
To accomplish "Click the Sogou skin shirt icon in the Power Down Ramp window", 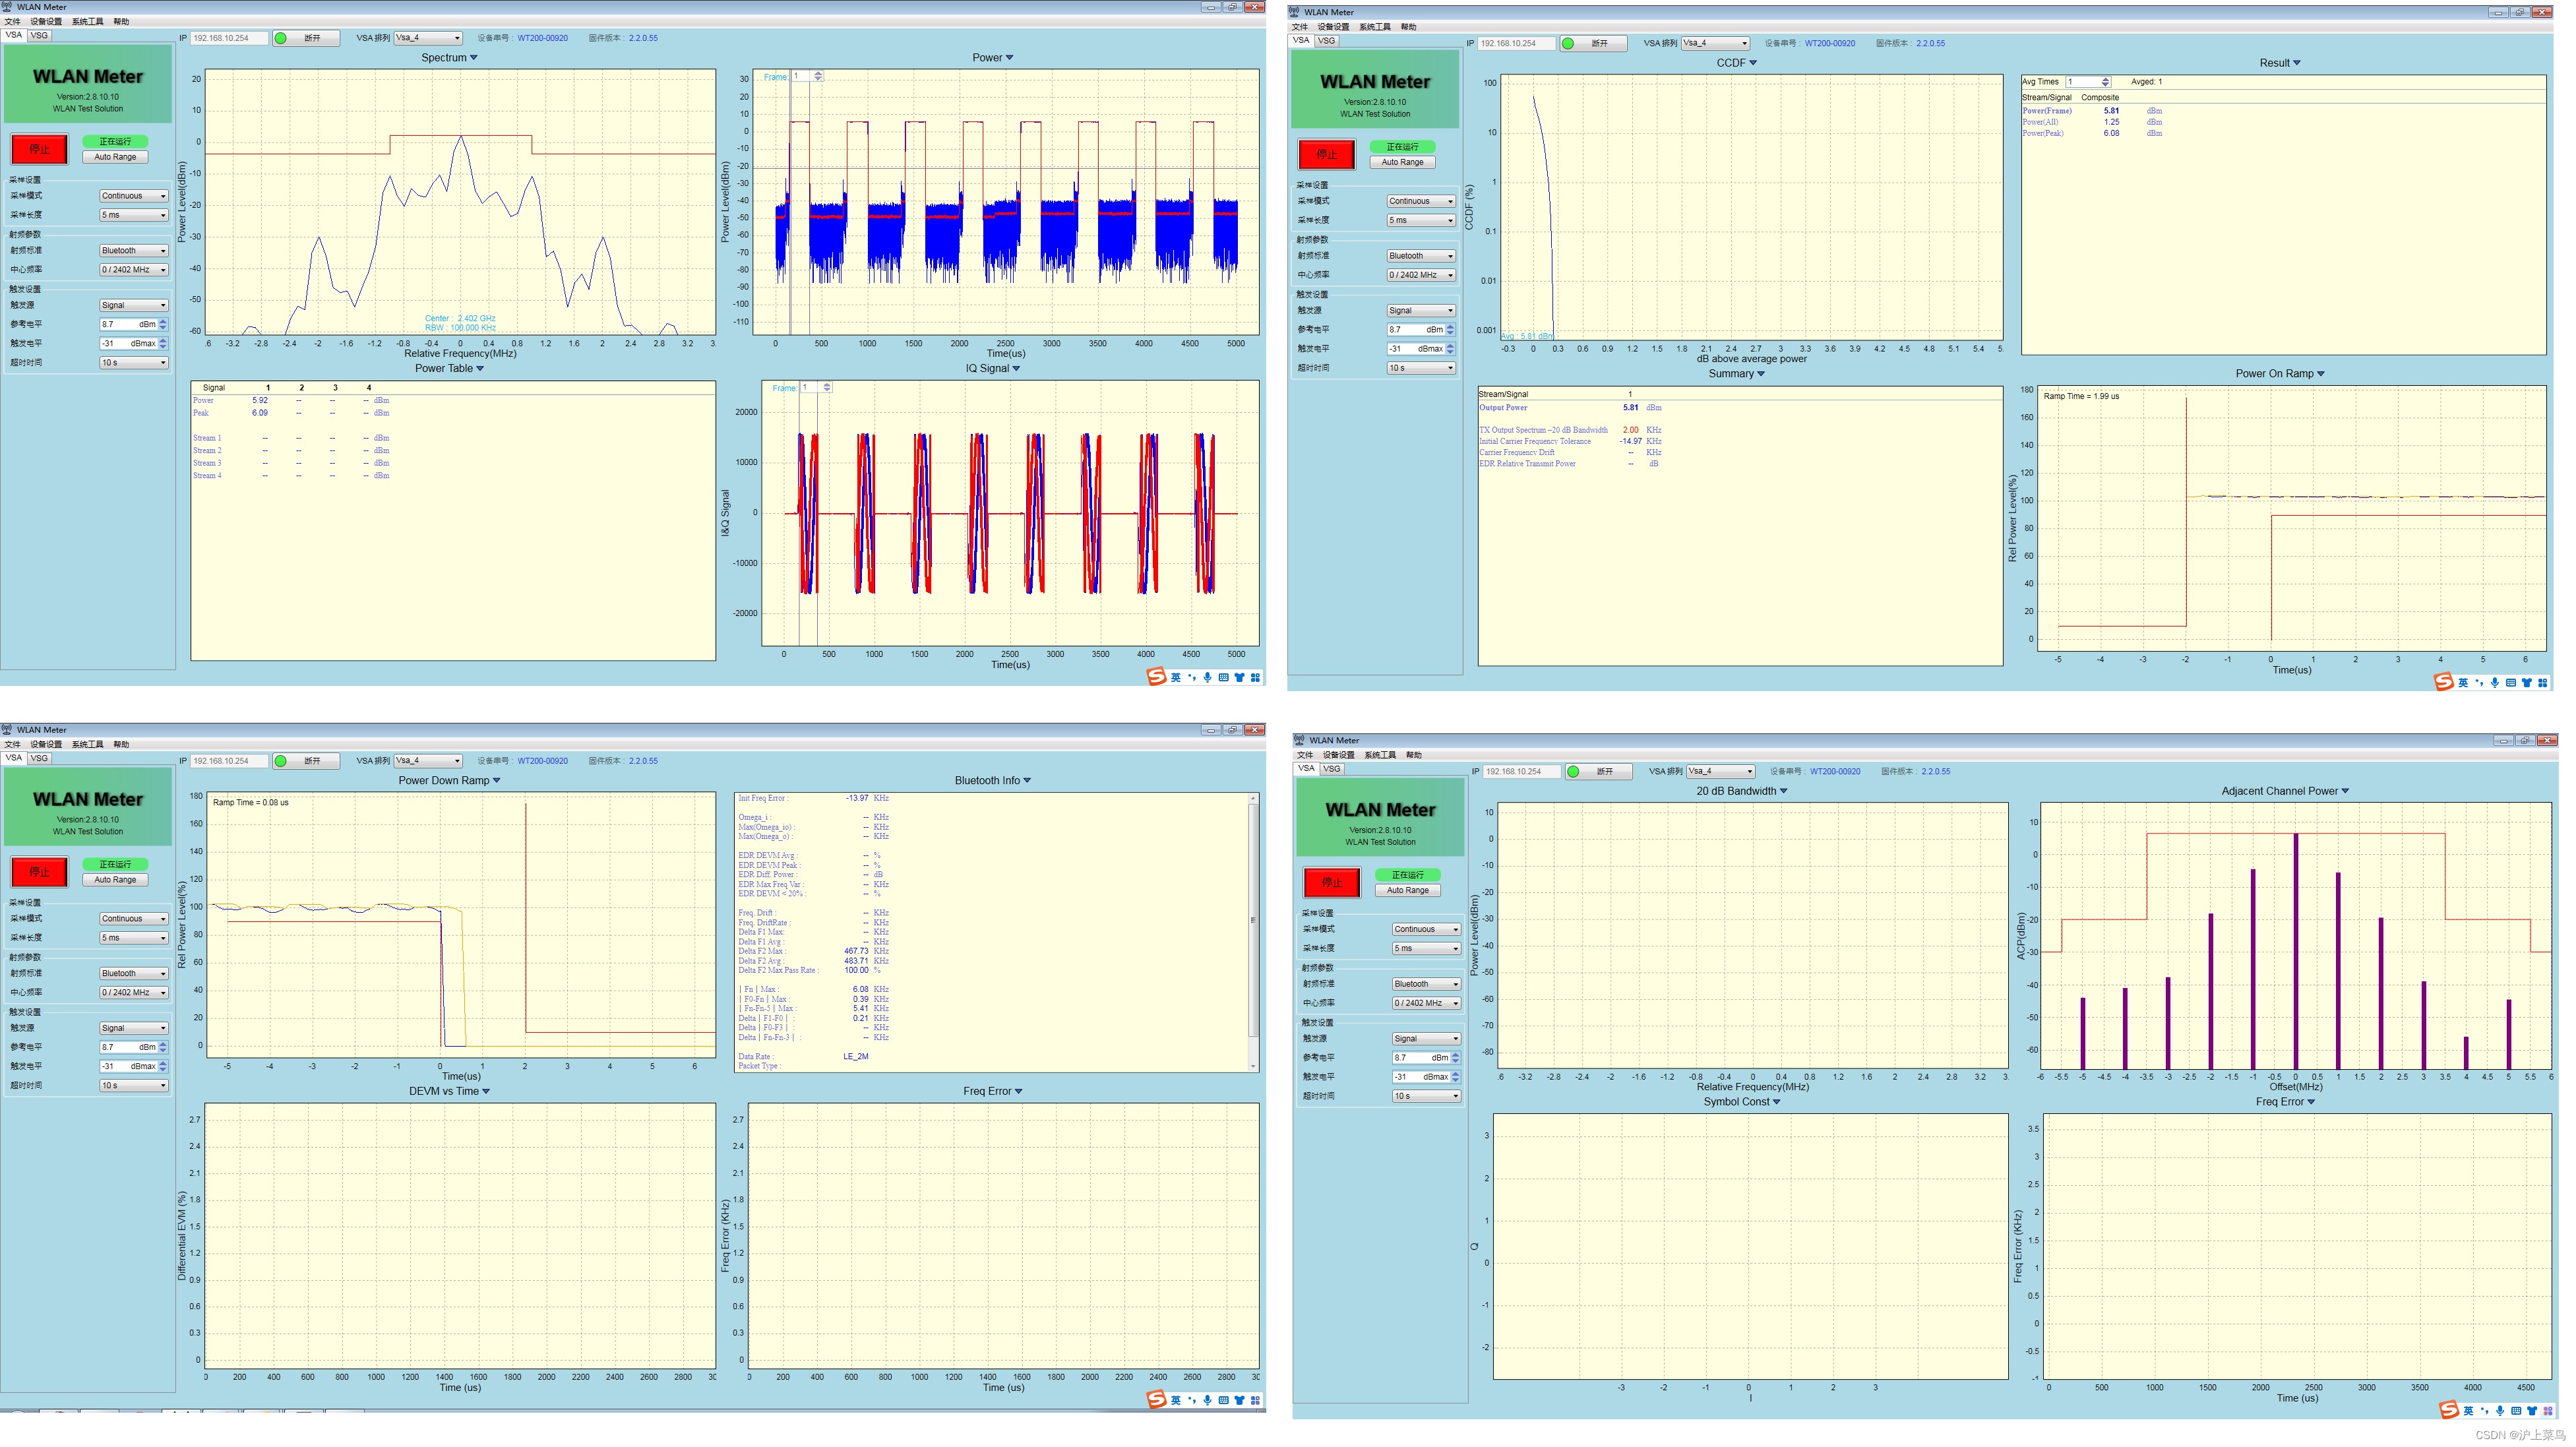I will (x=1239, y=1400).
